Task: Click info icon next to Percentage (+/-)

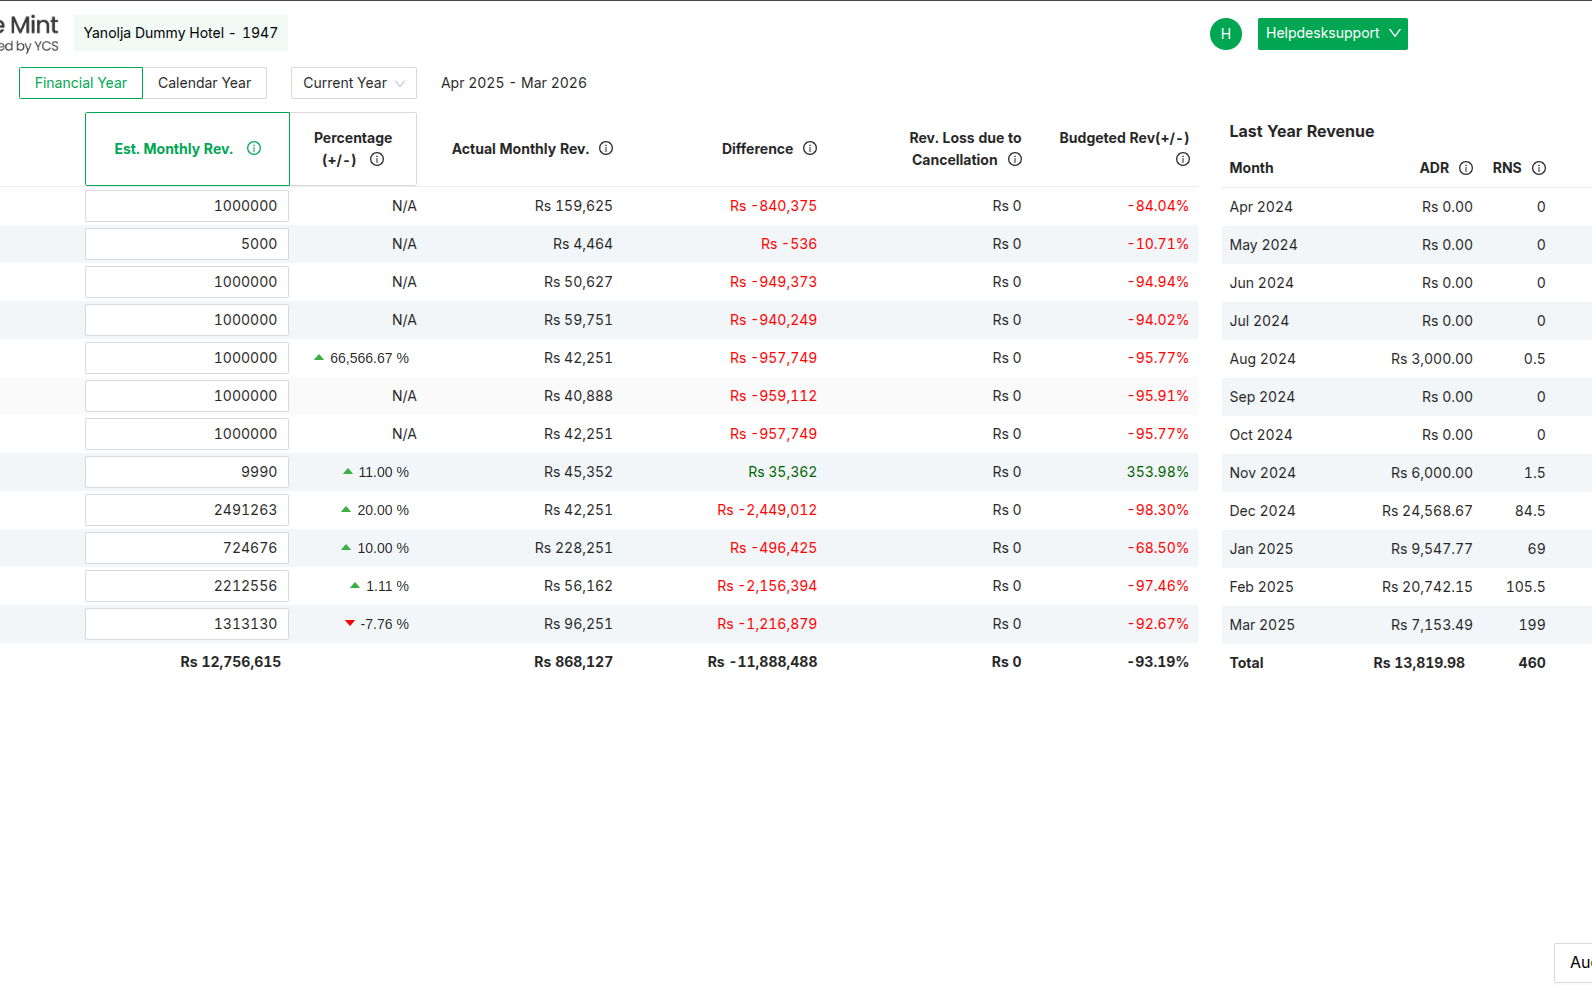Action: 377,160
